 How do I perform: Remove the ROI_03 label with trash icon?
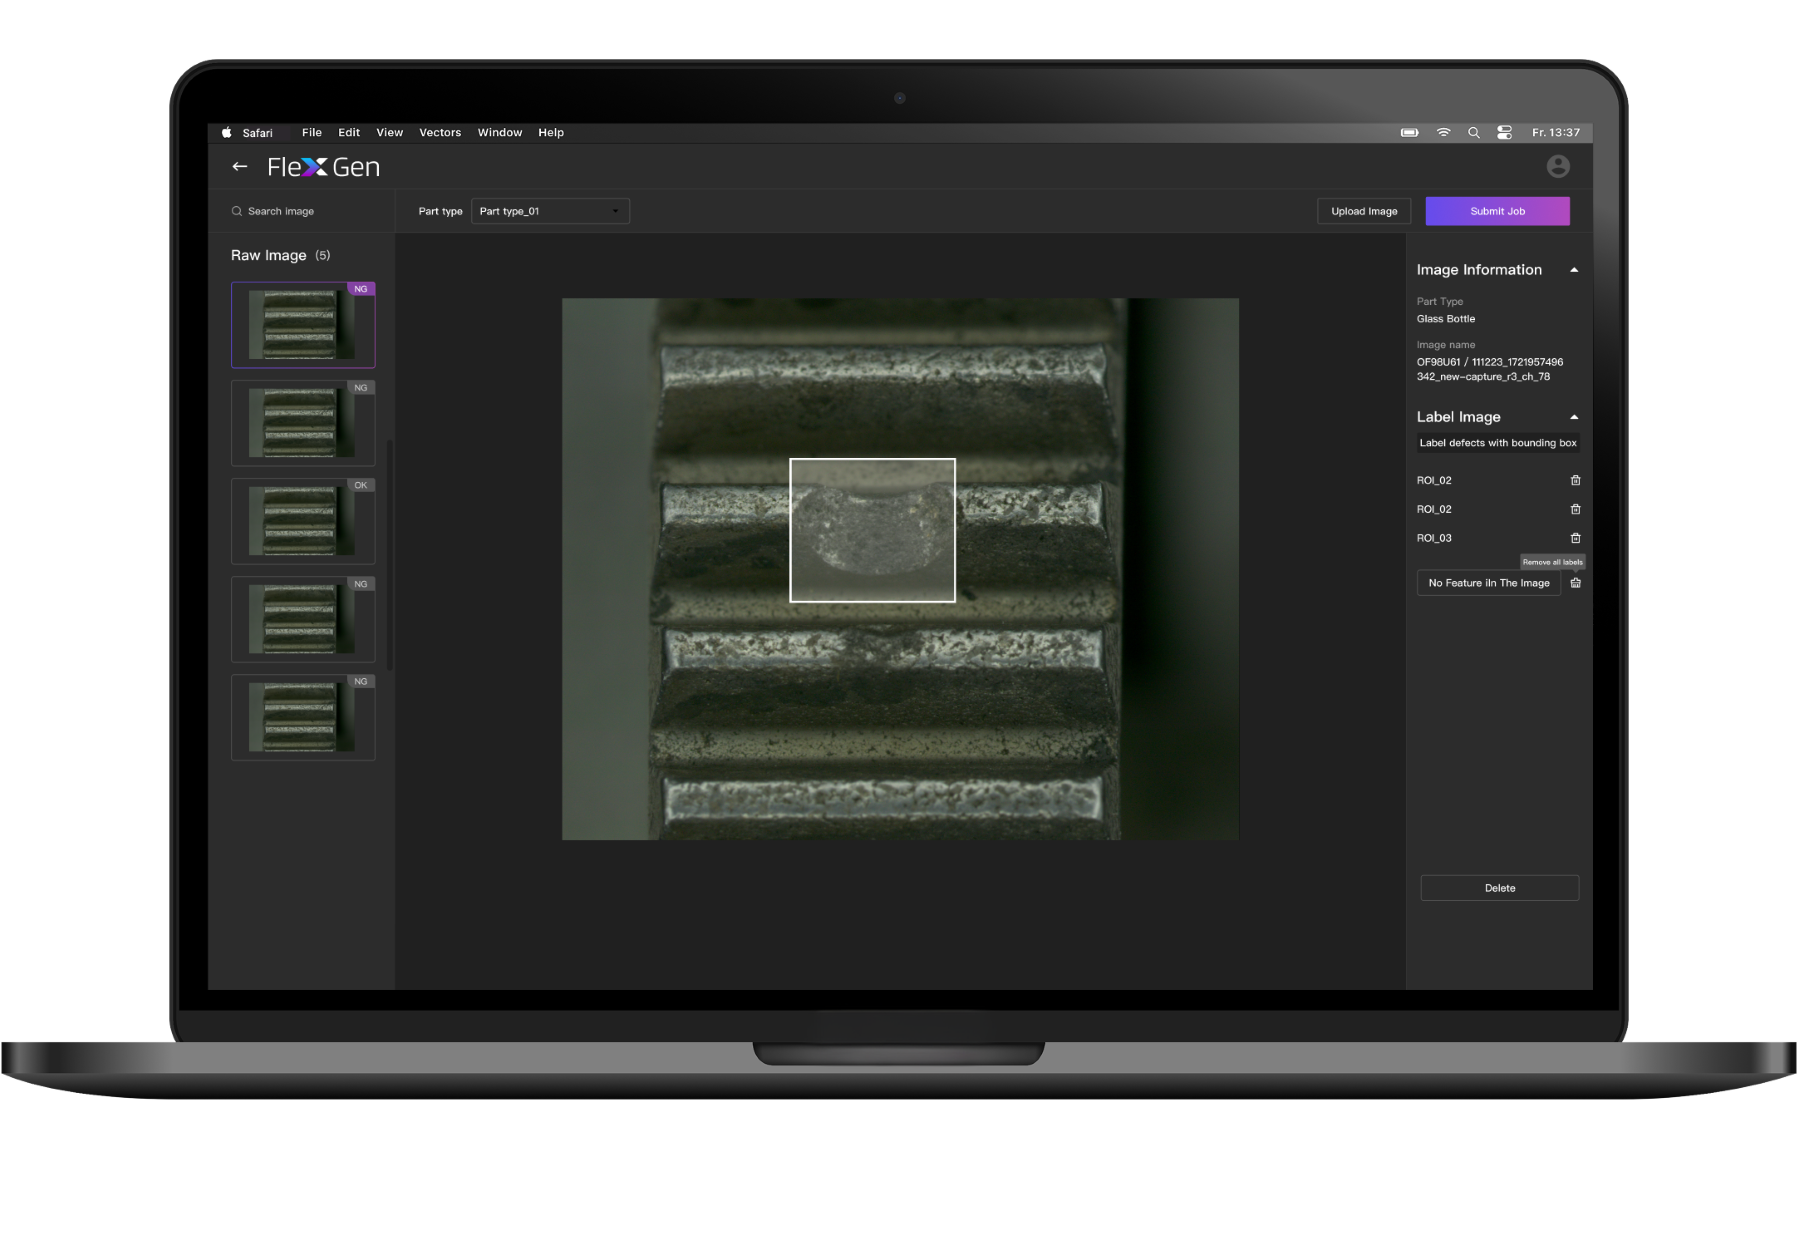[1575, 539]
